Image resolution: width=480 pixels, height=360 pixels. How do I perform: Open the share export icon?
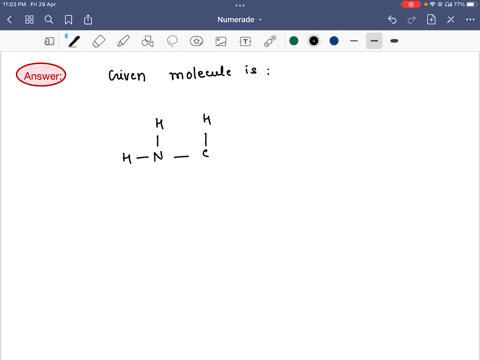88,20
